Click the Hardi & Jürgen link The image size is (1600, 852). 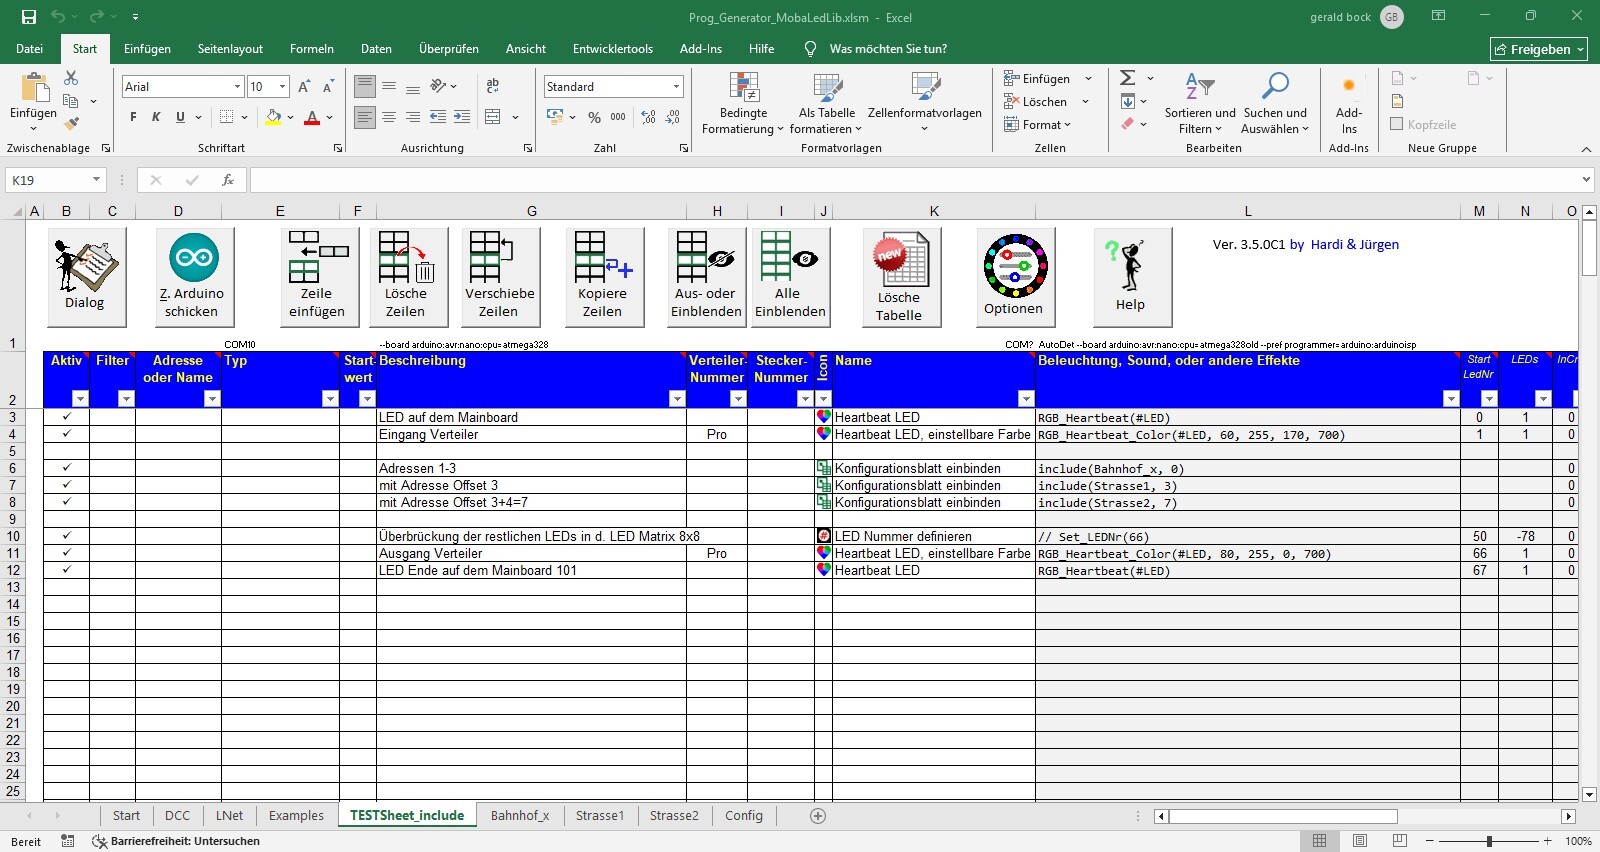pos(1354,245)
